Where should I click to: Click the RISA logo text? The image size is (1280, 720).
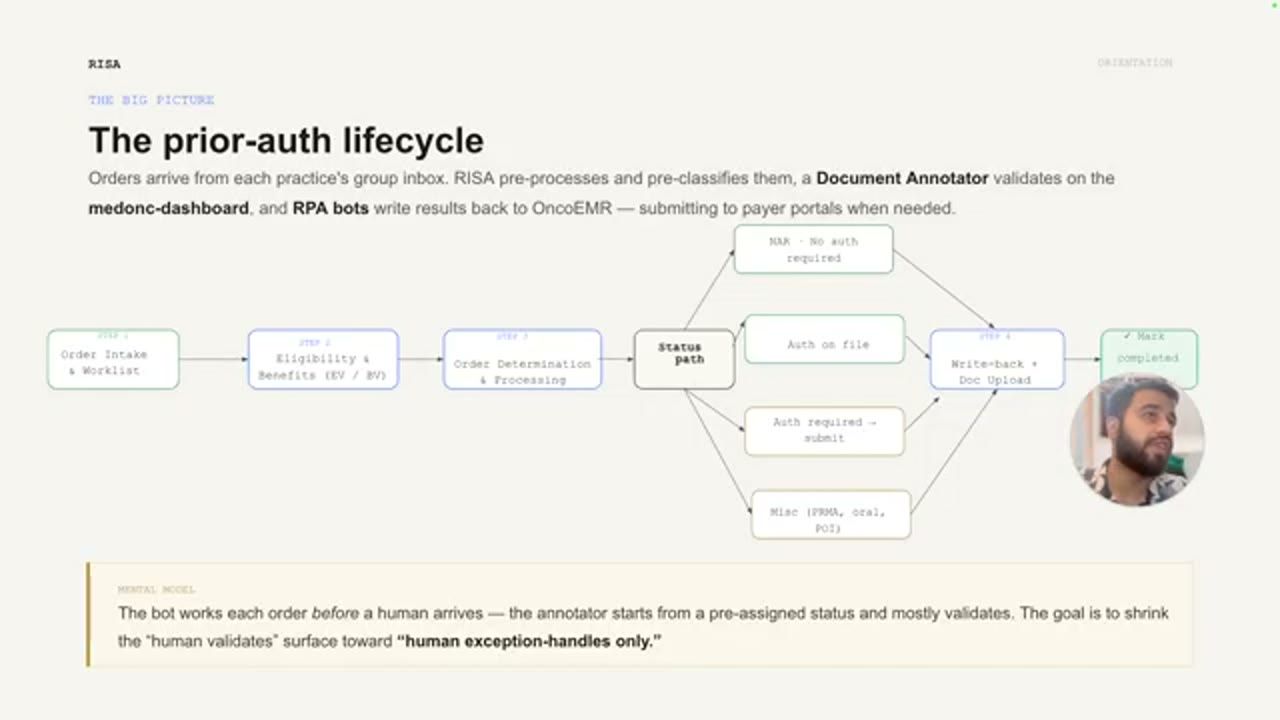click(104, 64)
